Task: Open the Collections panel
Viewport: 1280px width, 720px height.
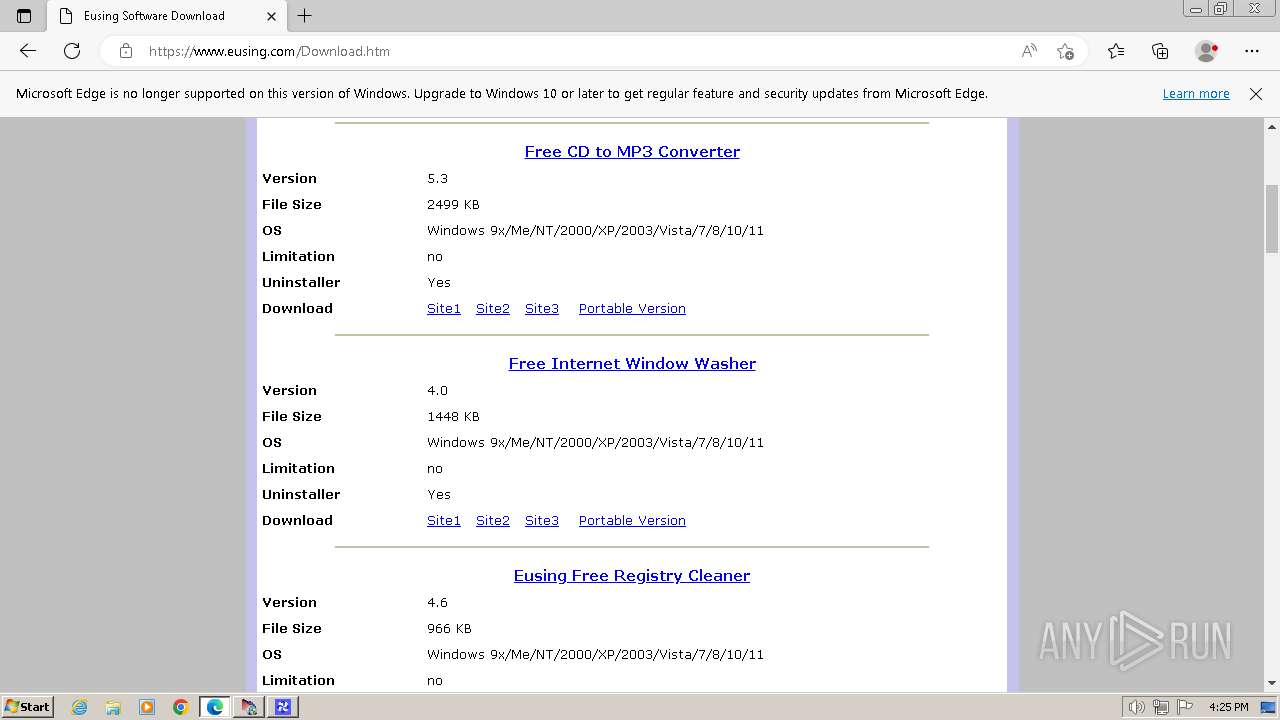Action: click(x=1160, y=51)
